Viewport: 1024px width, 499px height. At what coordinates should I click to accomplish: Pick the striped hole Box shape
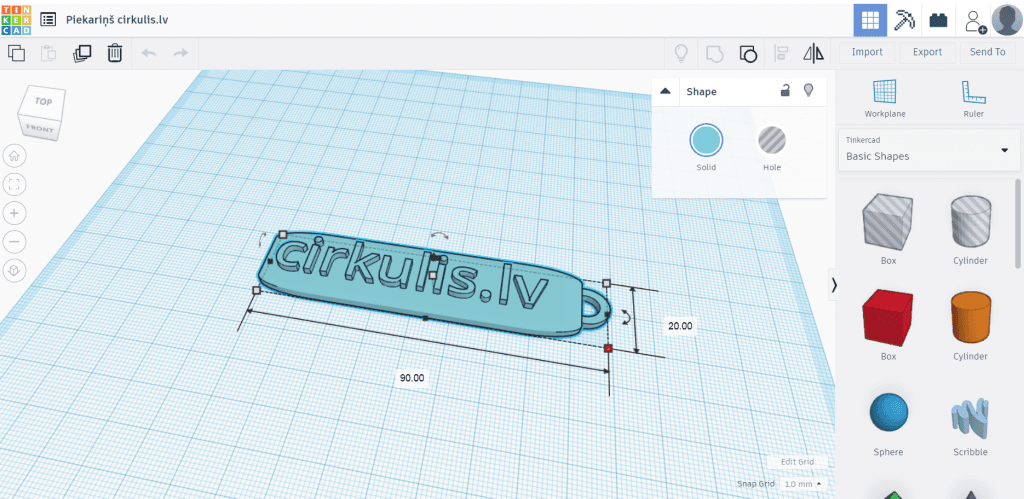[x=888, y=222]
